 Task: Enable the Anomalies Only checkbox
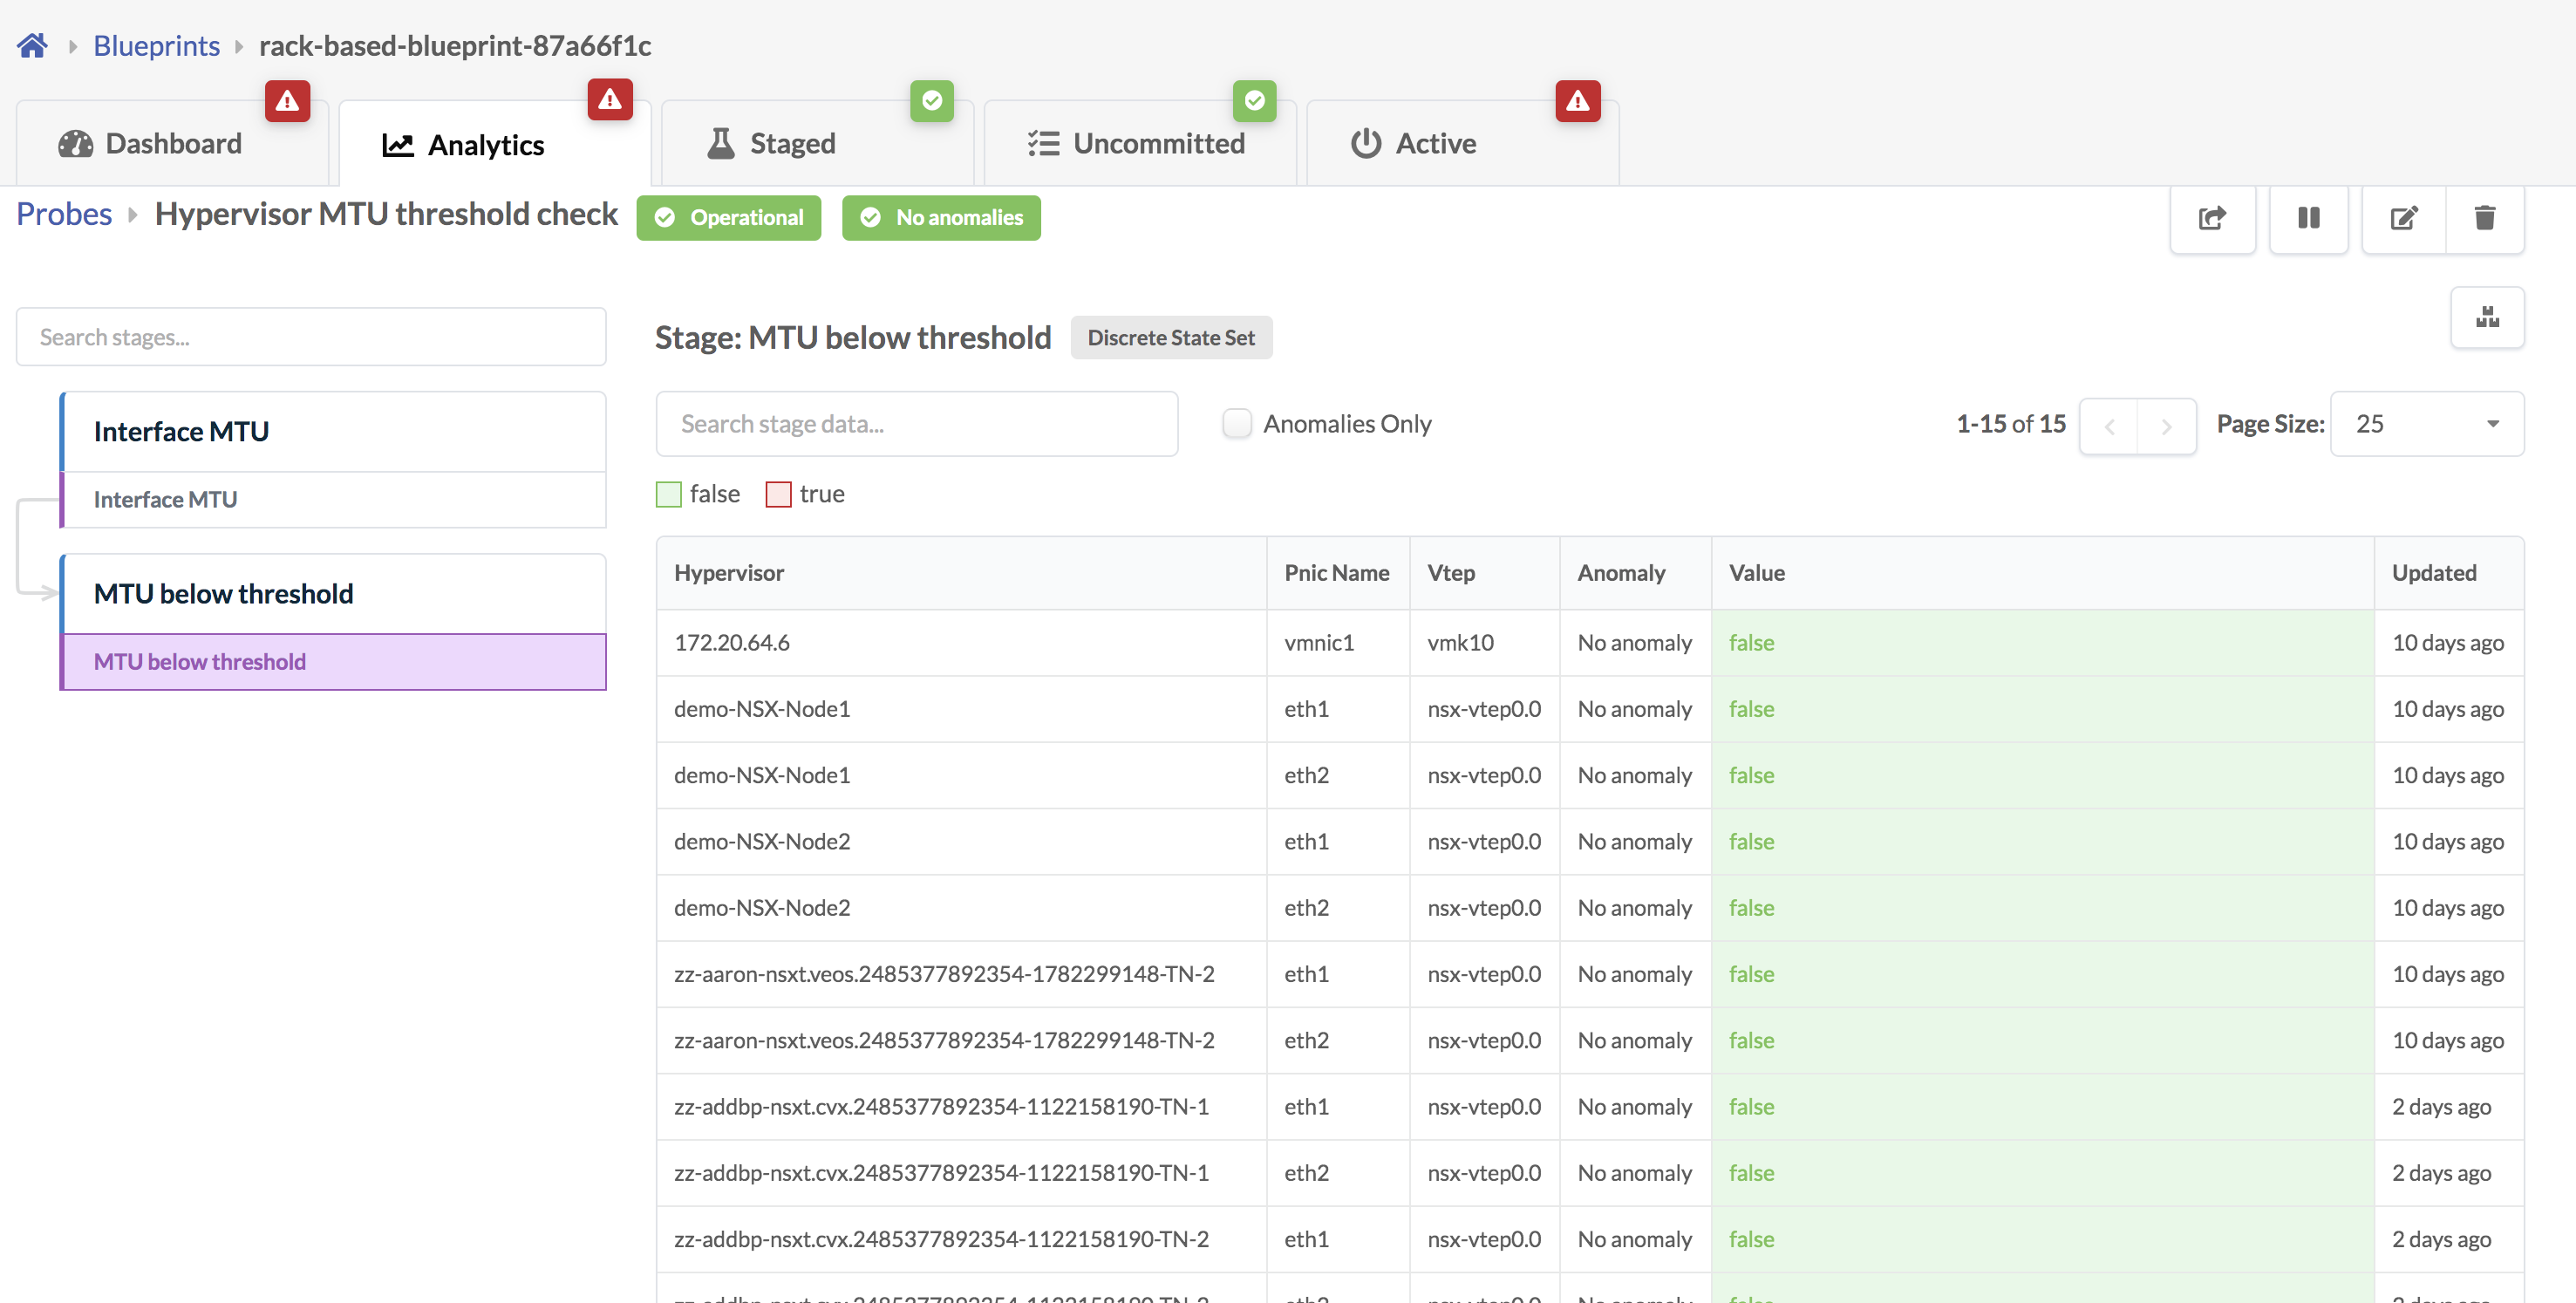(x=1237, y=424)
